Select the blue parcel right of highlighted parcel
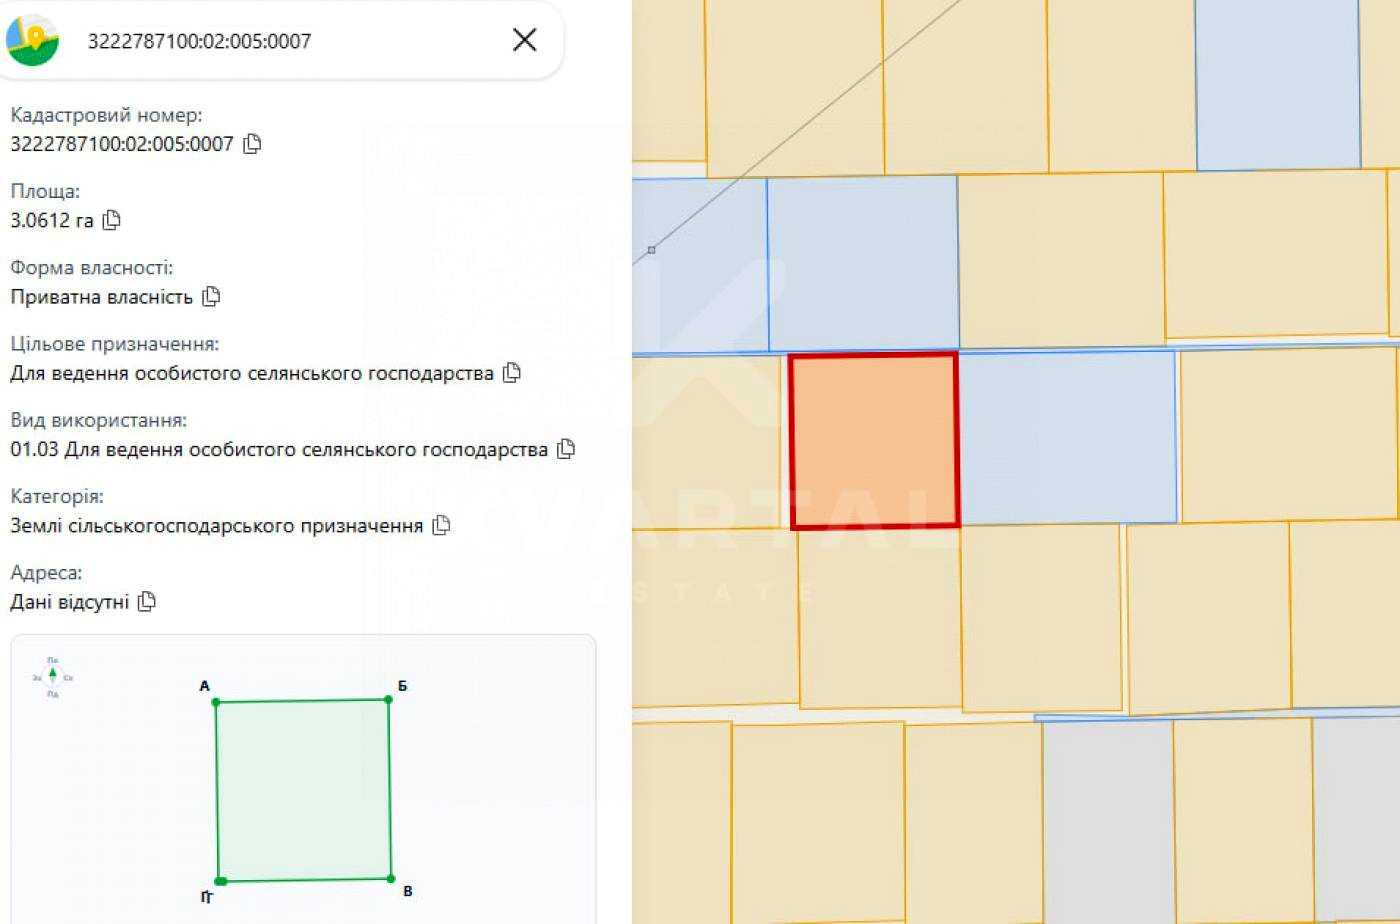This screenshot has width=1400, height=924. point(1067,437)
